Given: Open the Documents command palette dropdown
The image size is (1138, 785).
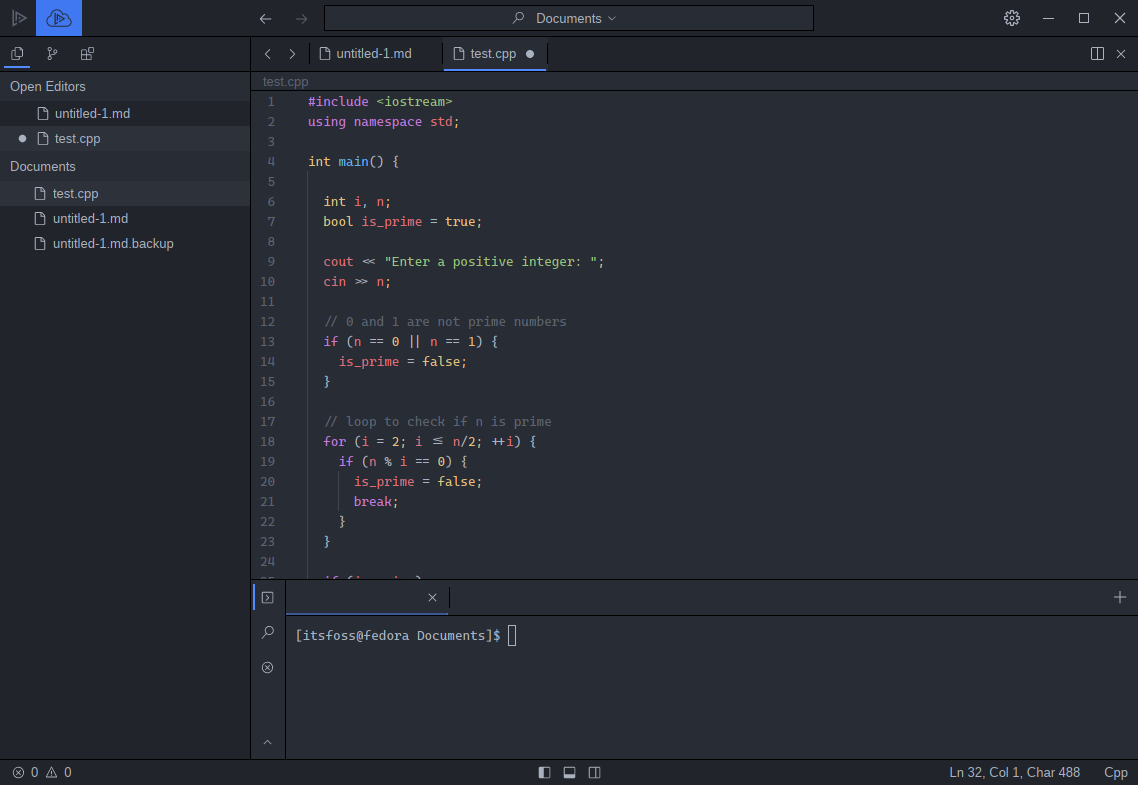Looking at the screenshot, I should click(568, 18).
